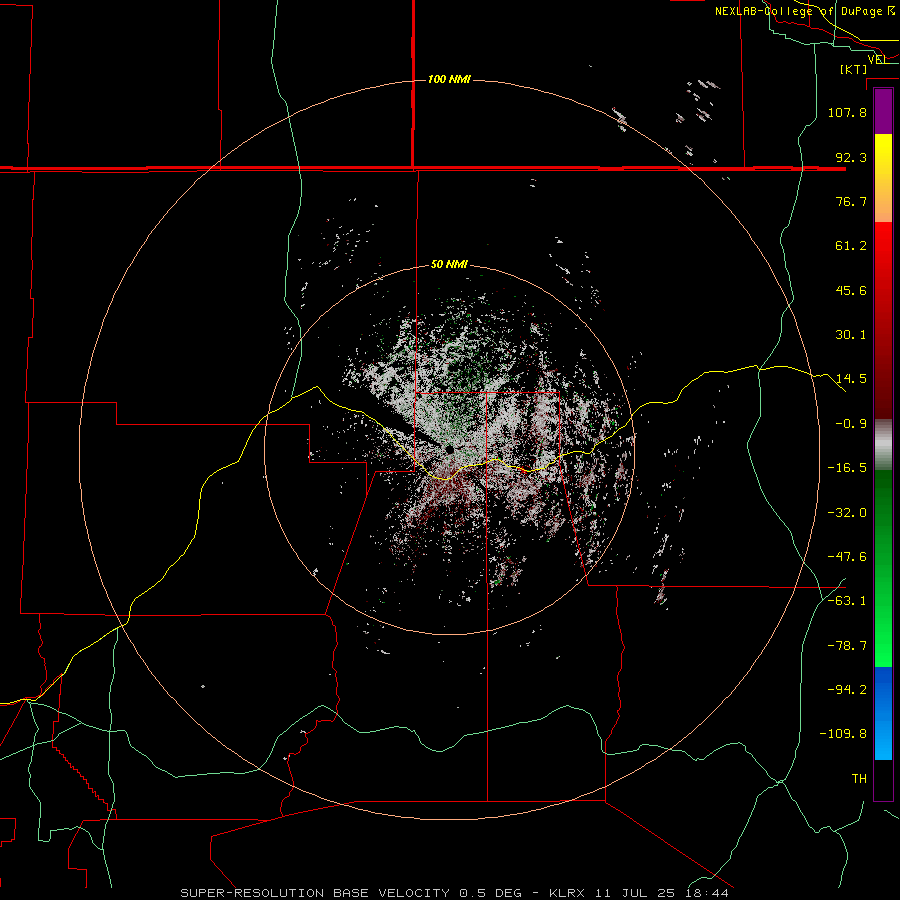Click the 14.5 legend value
Screen dimensions: 900x900
(x=851, y=379)
